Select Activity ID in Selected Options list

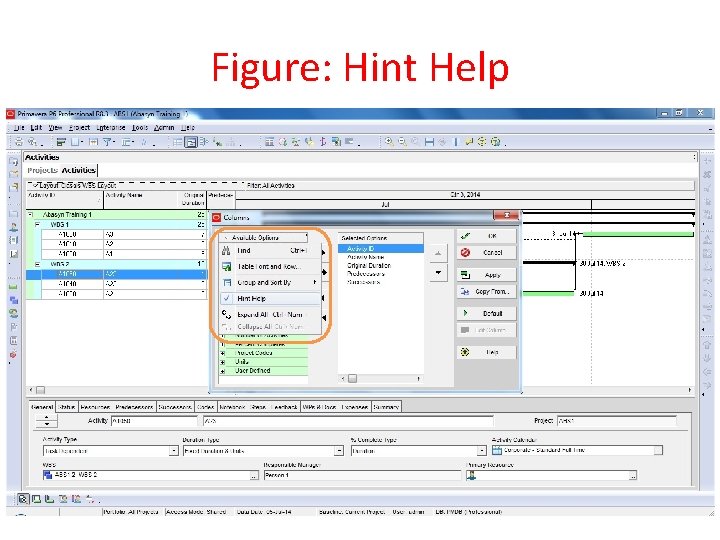[x=381, y=248]
